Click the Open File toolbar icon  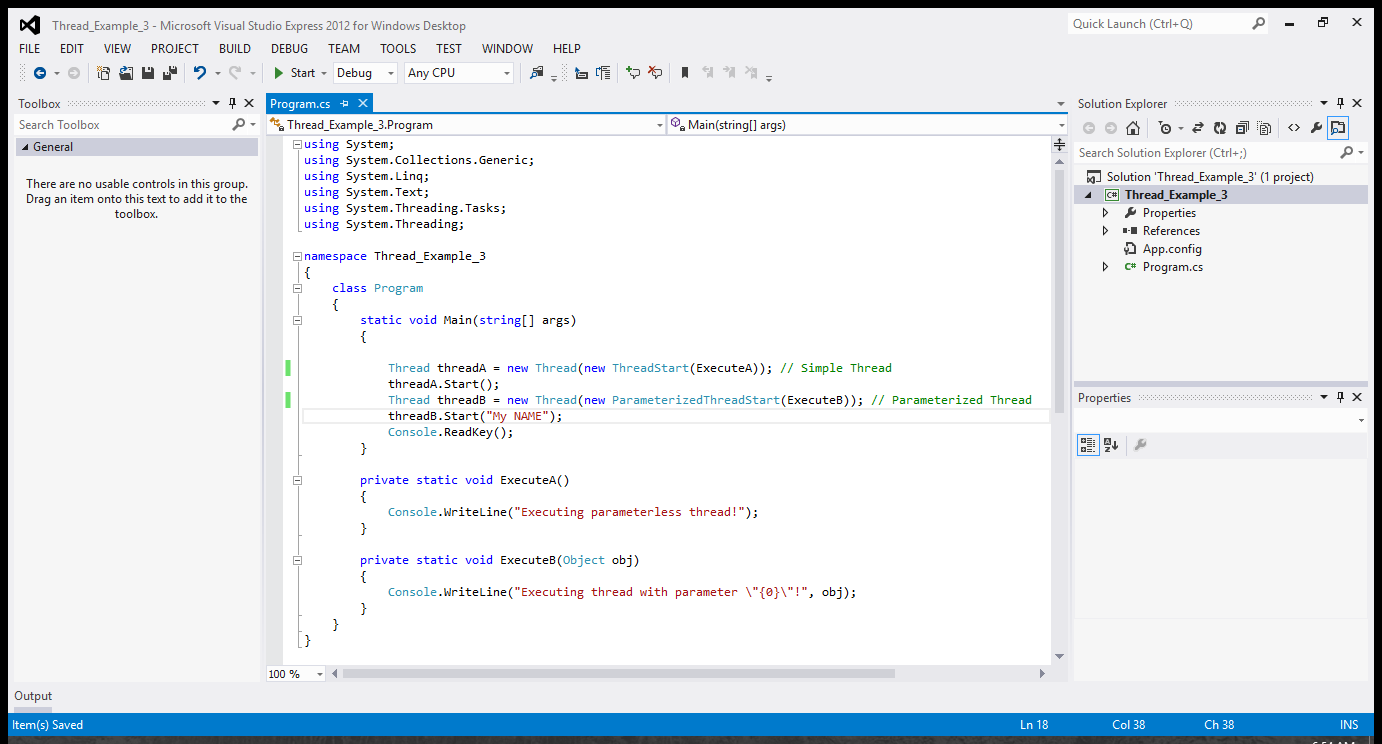coord(126,73)
